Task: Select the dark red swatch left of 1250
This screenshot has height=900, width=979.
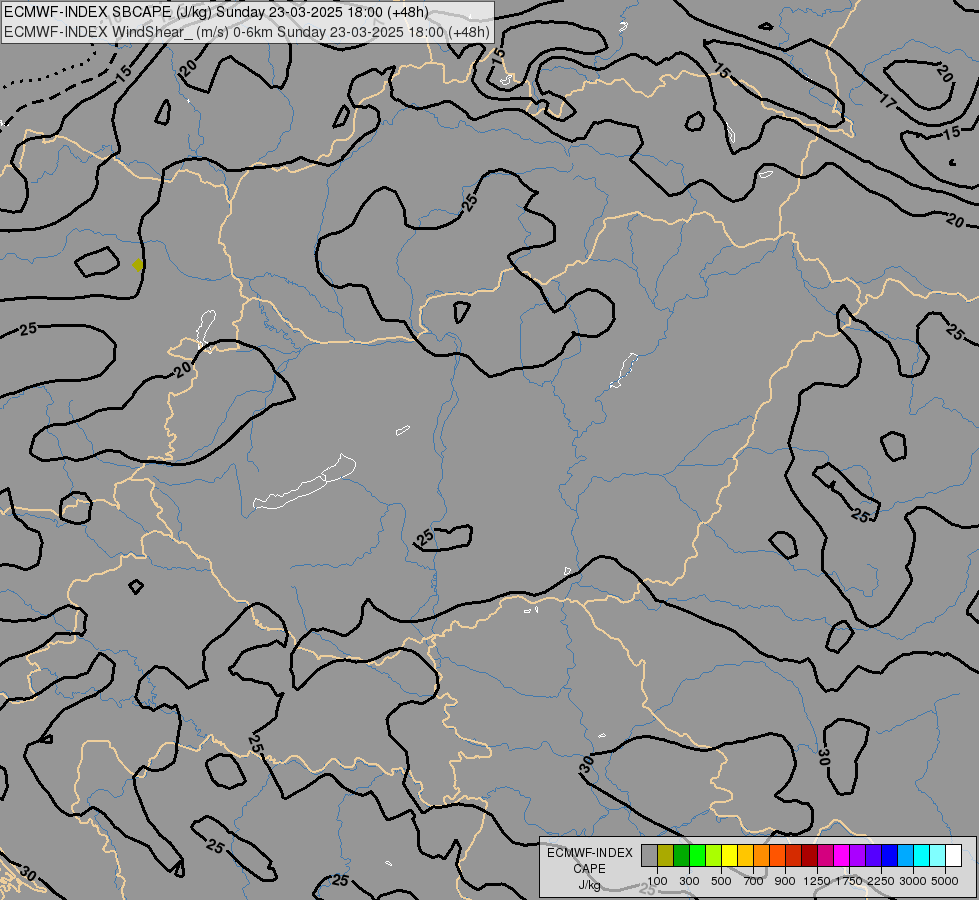Action: pos(809,855)
